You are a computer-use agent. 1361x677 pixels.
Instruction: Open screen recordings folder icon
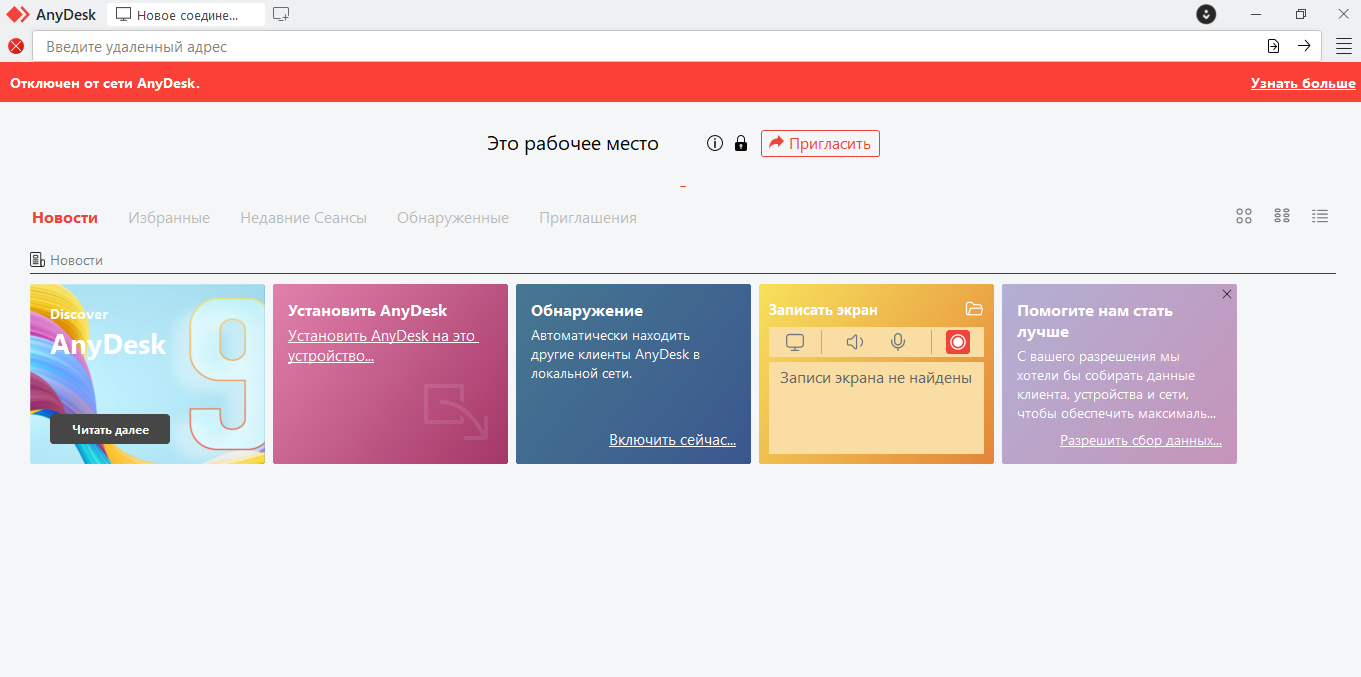click(x=974, y=309)
